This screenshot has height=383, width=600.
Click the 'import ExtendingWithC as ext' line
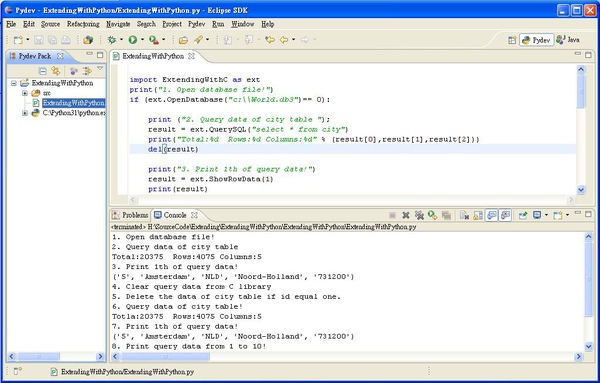point(195,80)
